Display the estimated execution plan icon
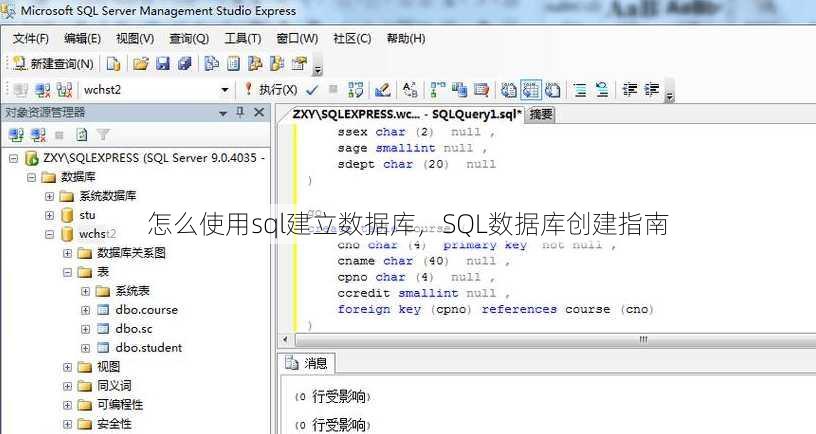The width and height of the screenshot is (816, 434). coord(356,90)
